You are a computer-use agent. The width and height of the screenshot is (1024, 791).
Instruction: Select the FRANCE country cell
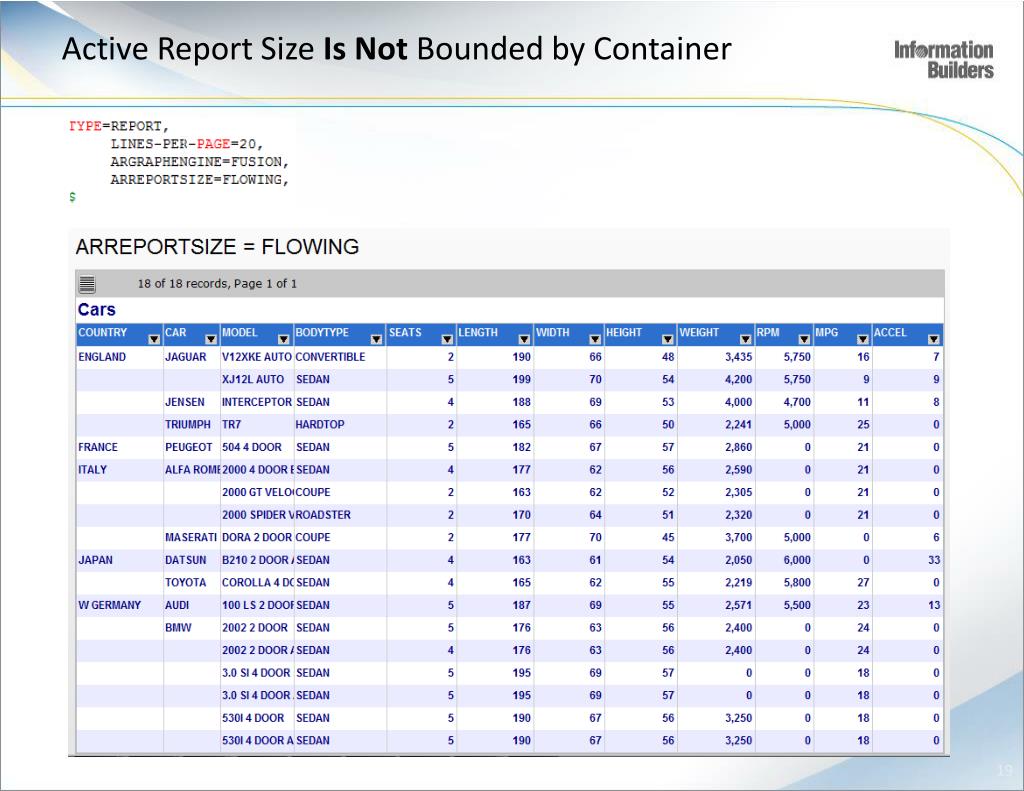point(98,447)
